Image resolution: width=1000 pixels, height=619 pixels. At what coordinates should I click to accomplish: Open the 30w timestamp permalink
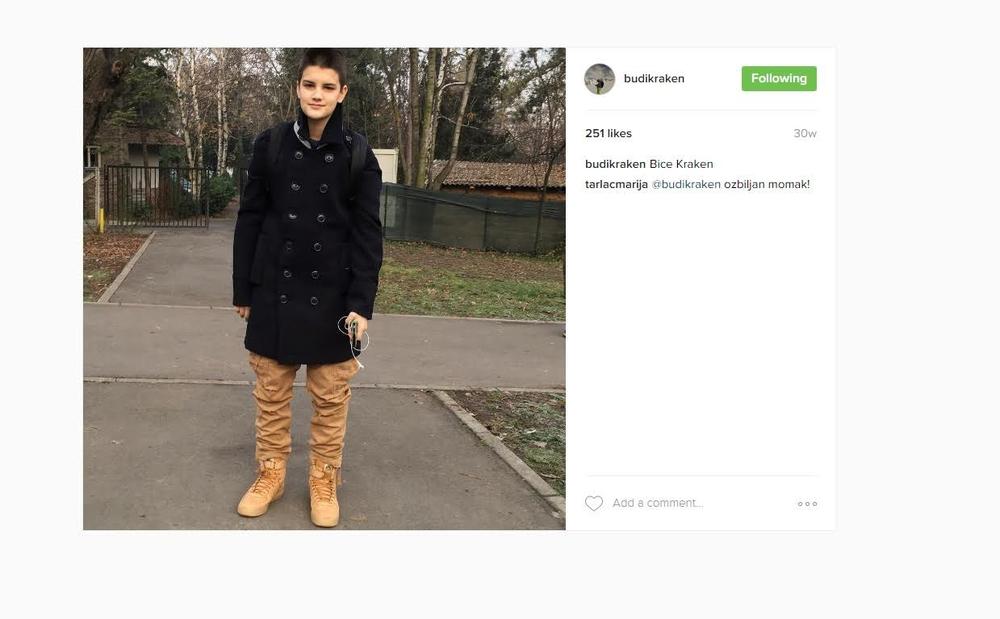[805, 133]
